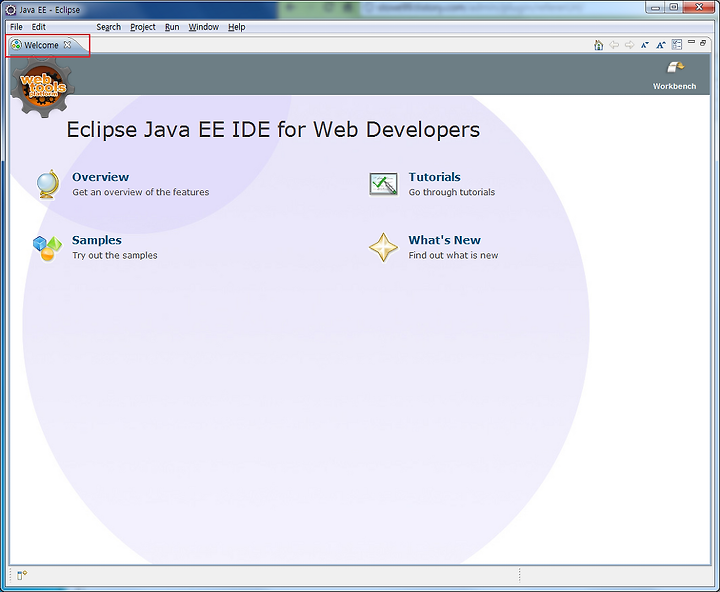Open the Help menu
The image size is (720, 592).
[x=236, y=27]
